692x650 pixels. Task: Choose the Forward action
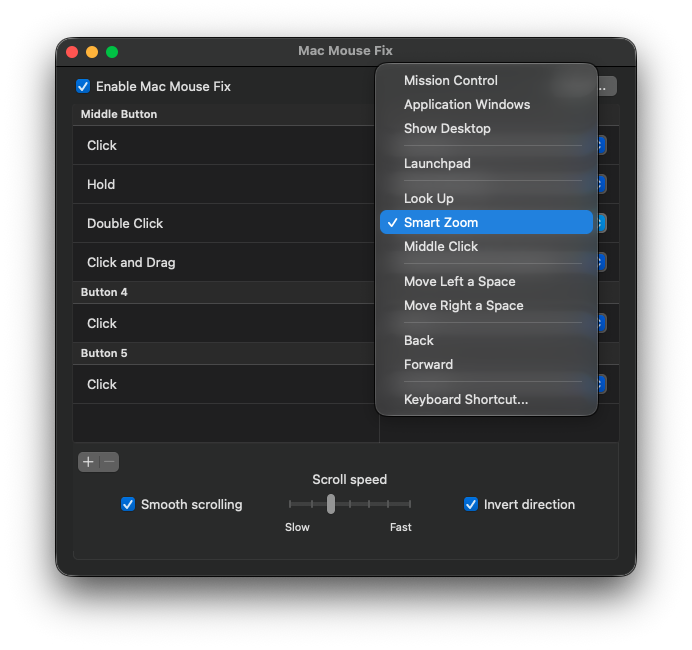pyautogui.click(x=486, y=364)
